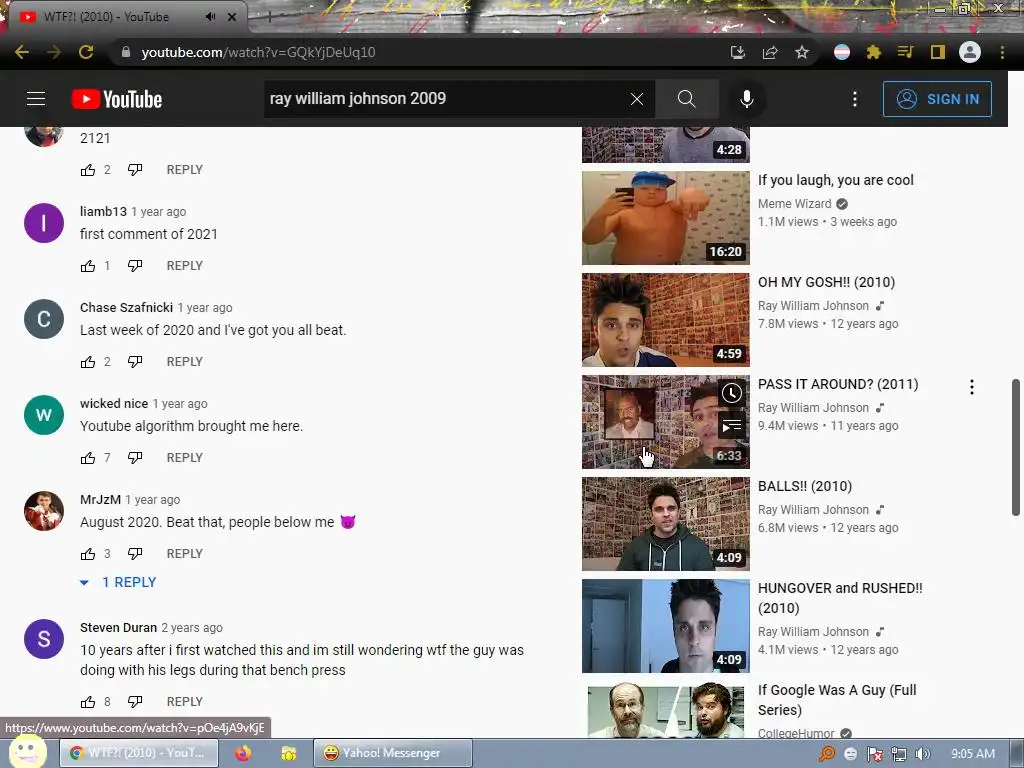
Task: Open the Chrome extensions puzzle icon
Action: click(x=874, y=52)
